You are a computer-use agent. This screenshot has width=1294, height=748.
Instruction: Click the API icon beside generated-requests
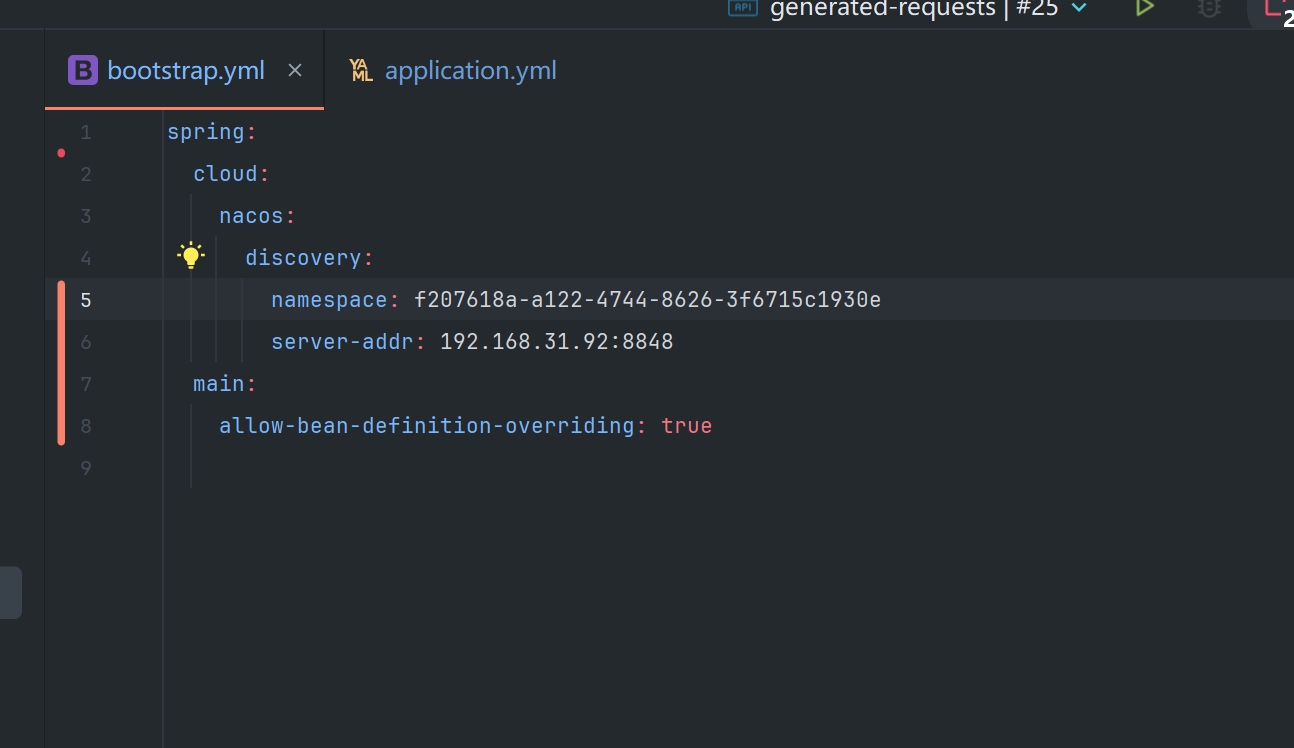743,8
